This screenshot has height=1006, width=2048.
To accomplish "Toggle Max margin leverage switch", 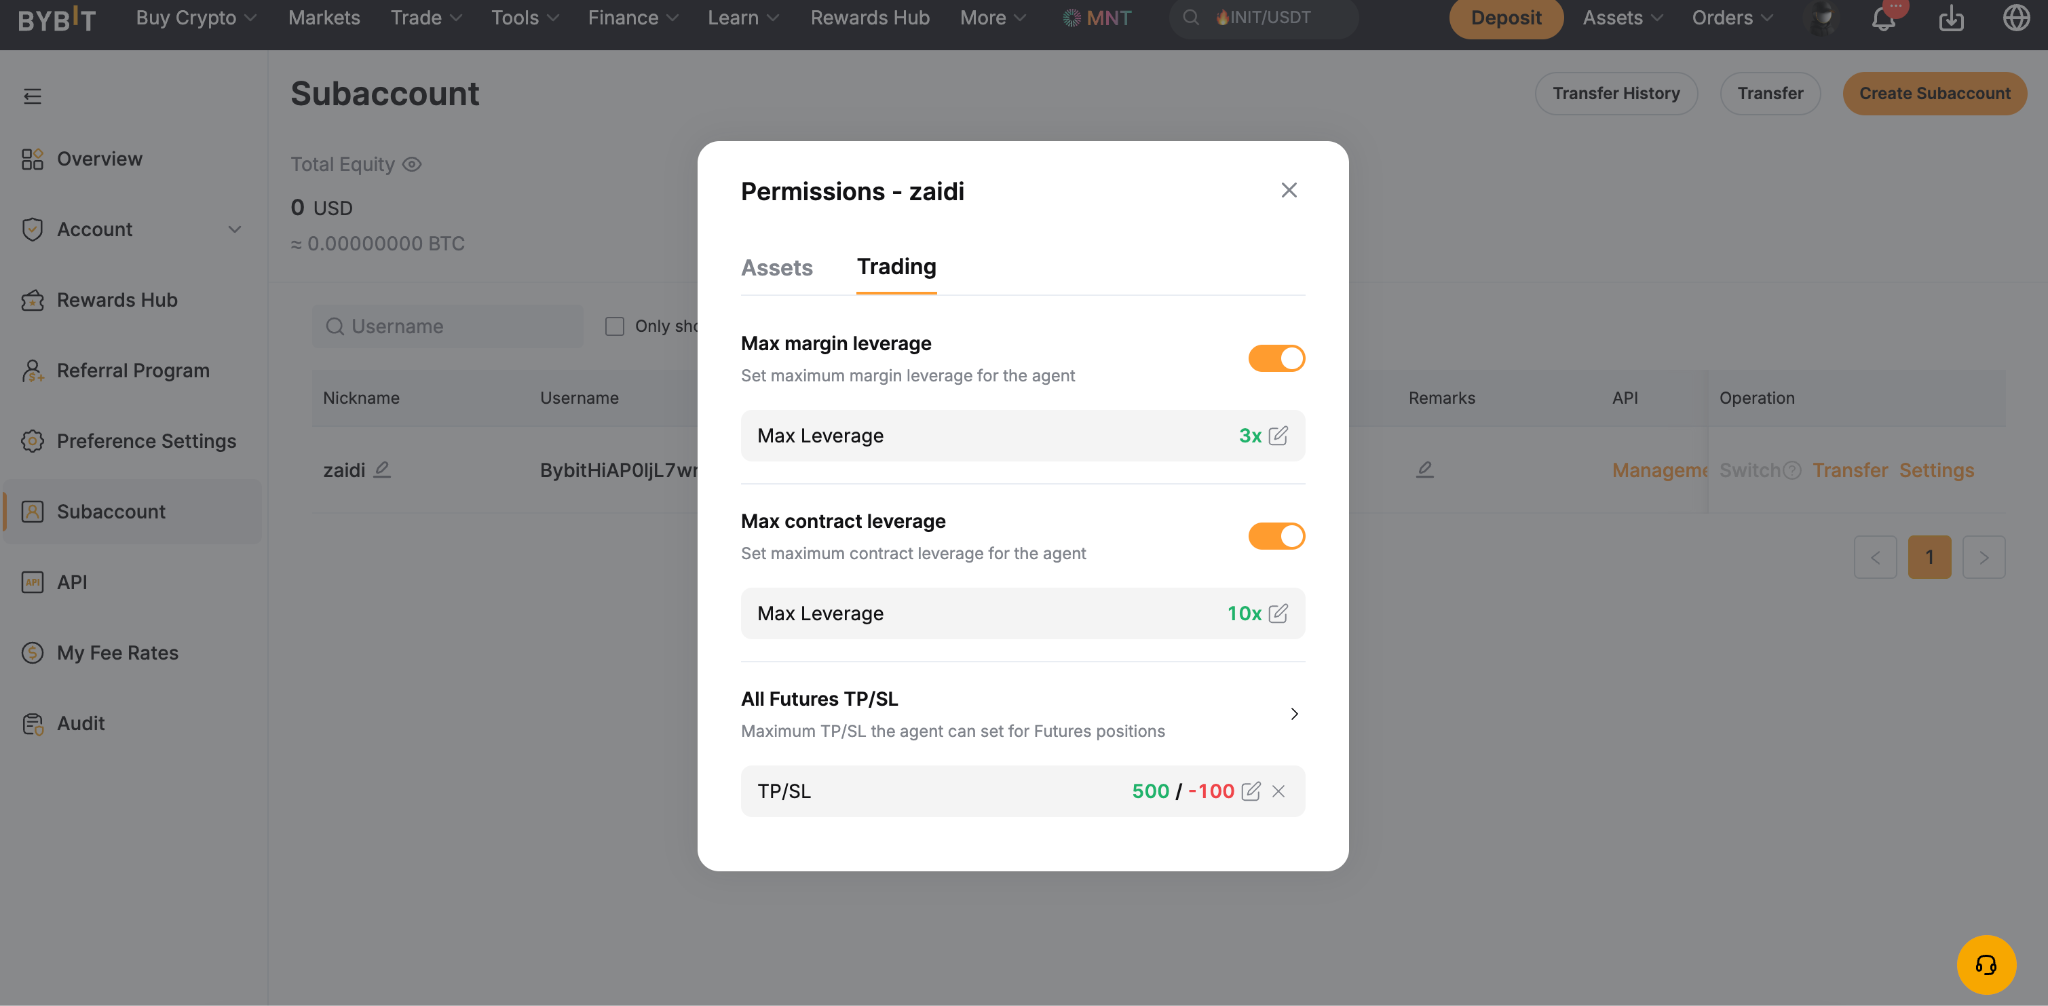I will pyautogui.click(x=1277, y=358).
